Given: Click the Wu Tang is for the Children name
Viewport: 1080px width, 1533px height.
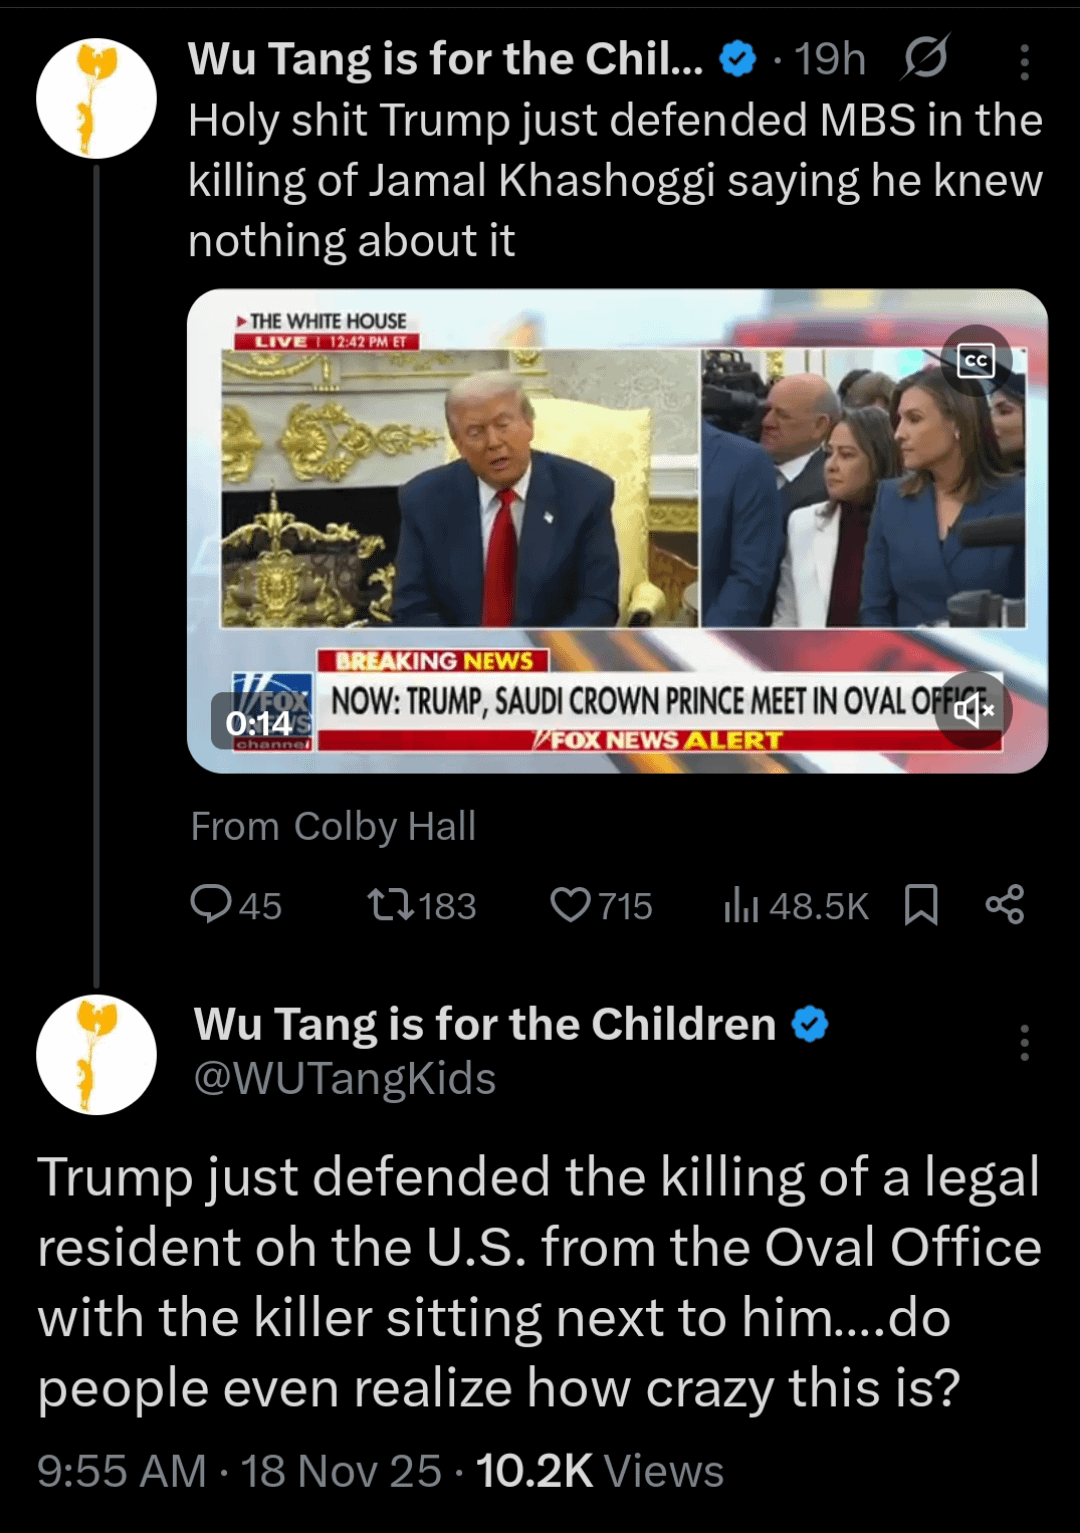Looking at the screenshot, I should click(x=485, y=1024).
